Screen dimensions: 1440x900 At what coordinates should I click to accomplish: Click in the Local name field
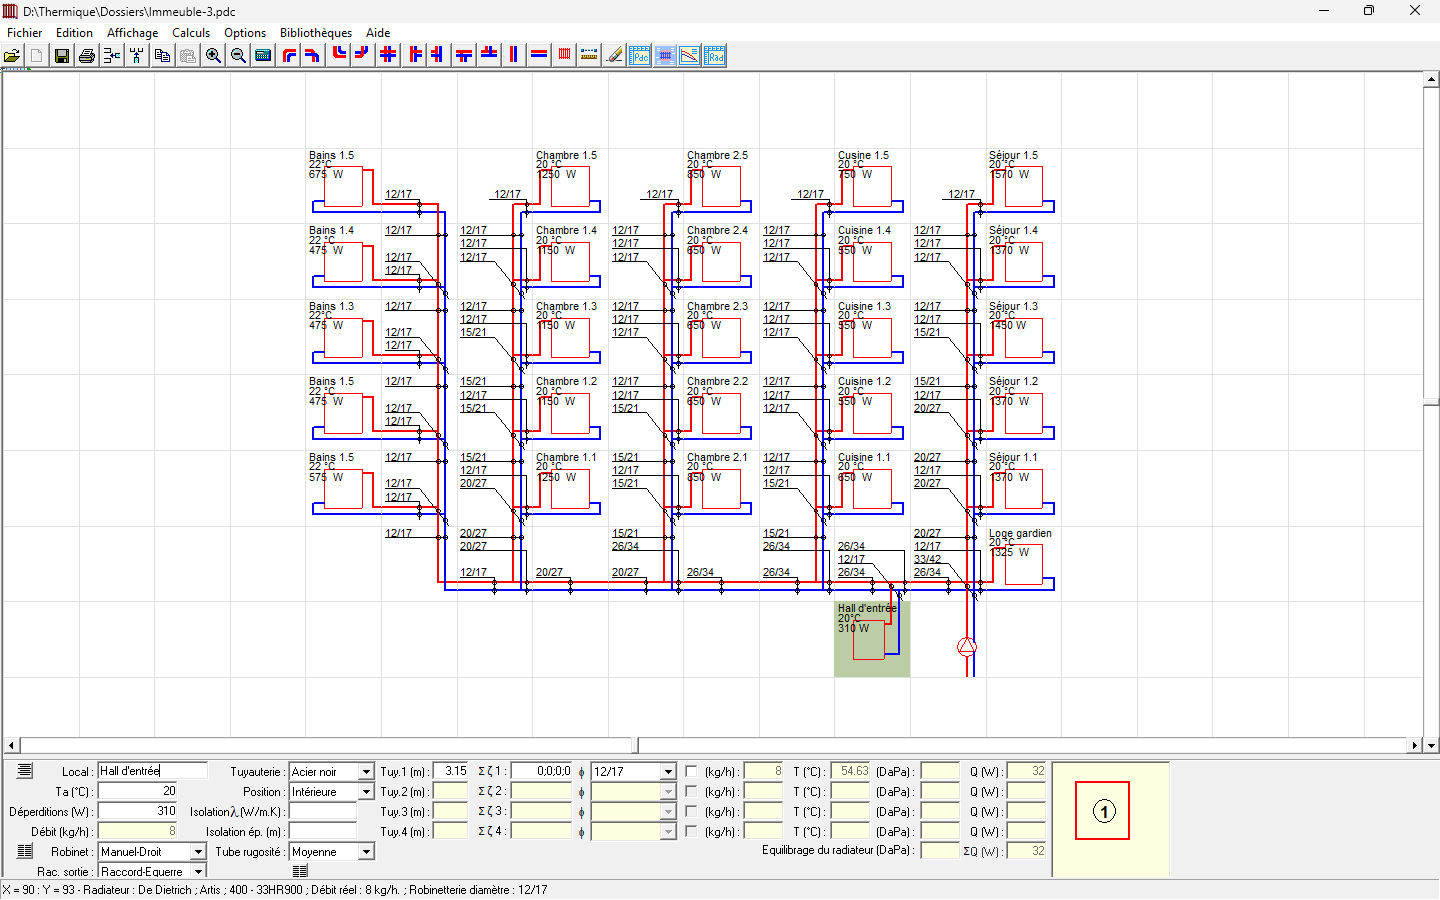(152, 771)
